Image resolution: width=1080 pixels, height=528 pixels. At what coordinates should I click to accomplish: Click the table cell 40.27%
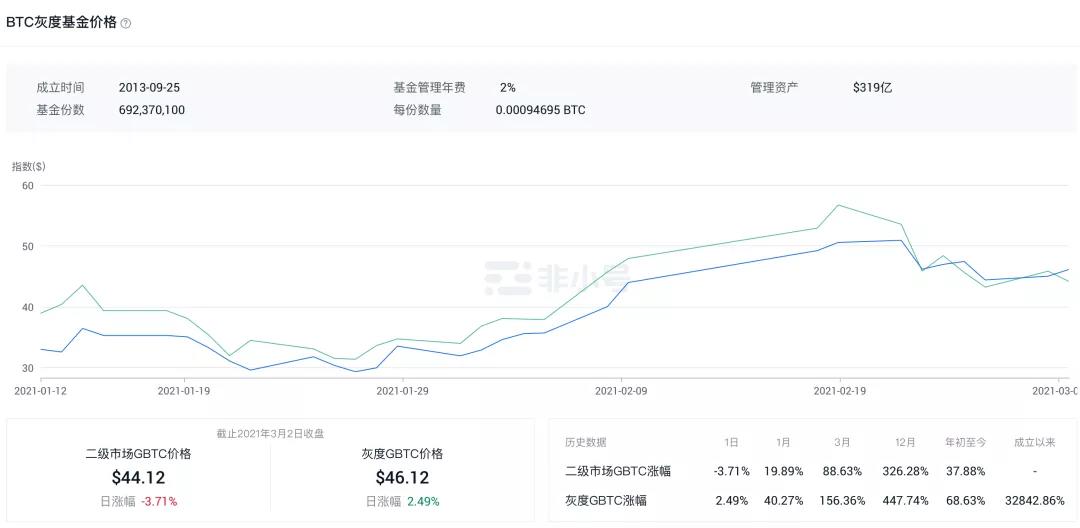coord(782,500)
